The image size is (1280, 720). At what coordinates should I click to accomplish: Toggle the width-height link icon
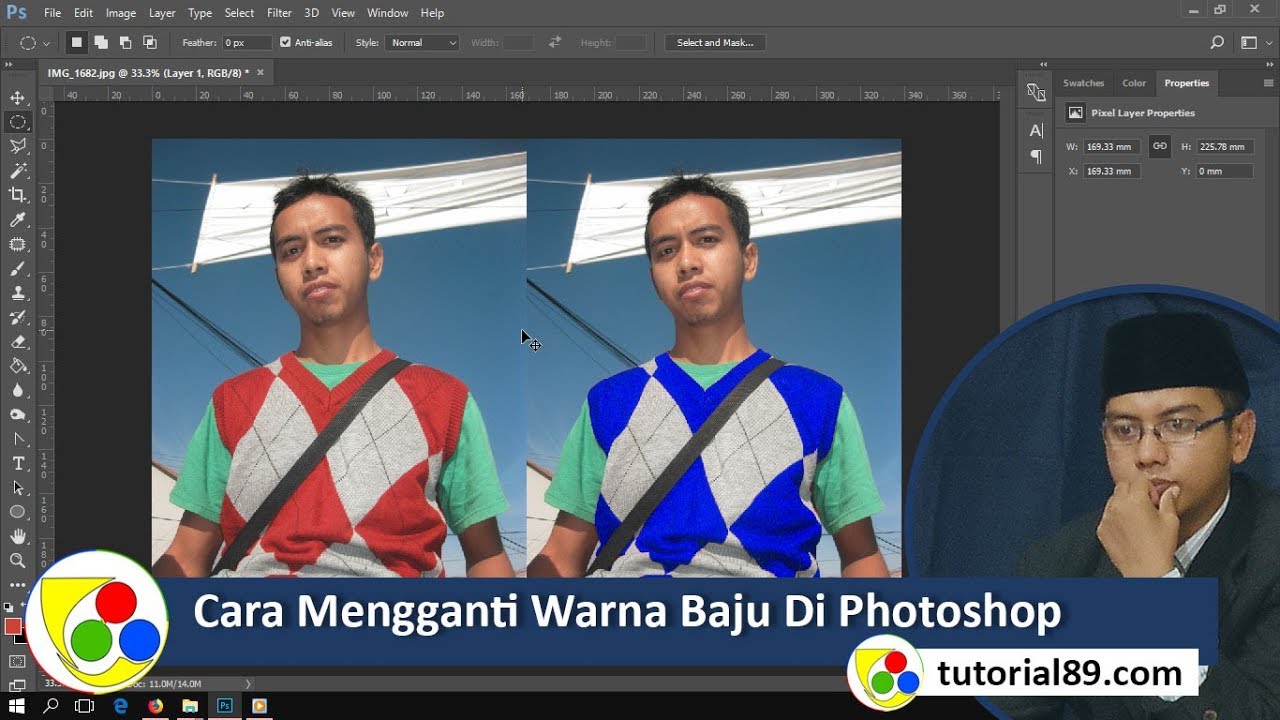point(1160,146)
